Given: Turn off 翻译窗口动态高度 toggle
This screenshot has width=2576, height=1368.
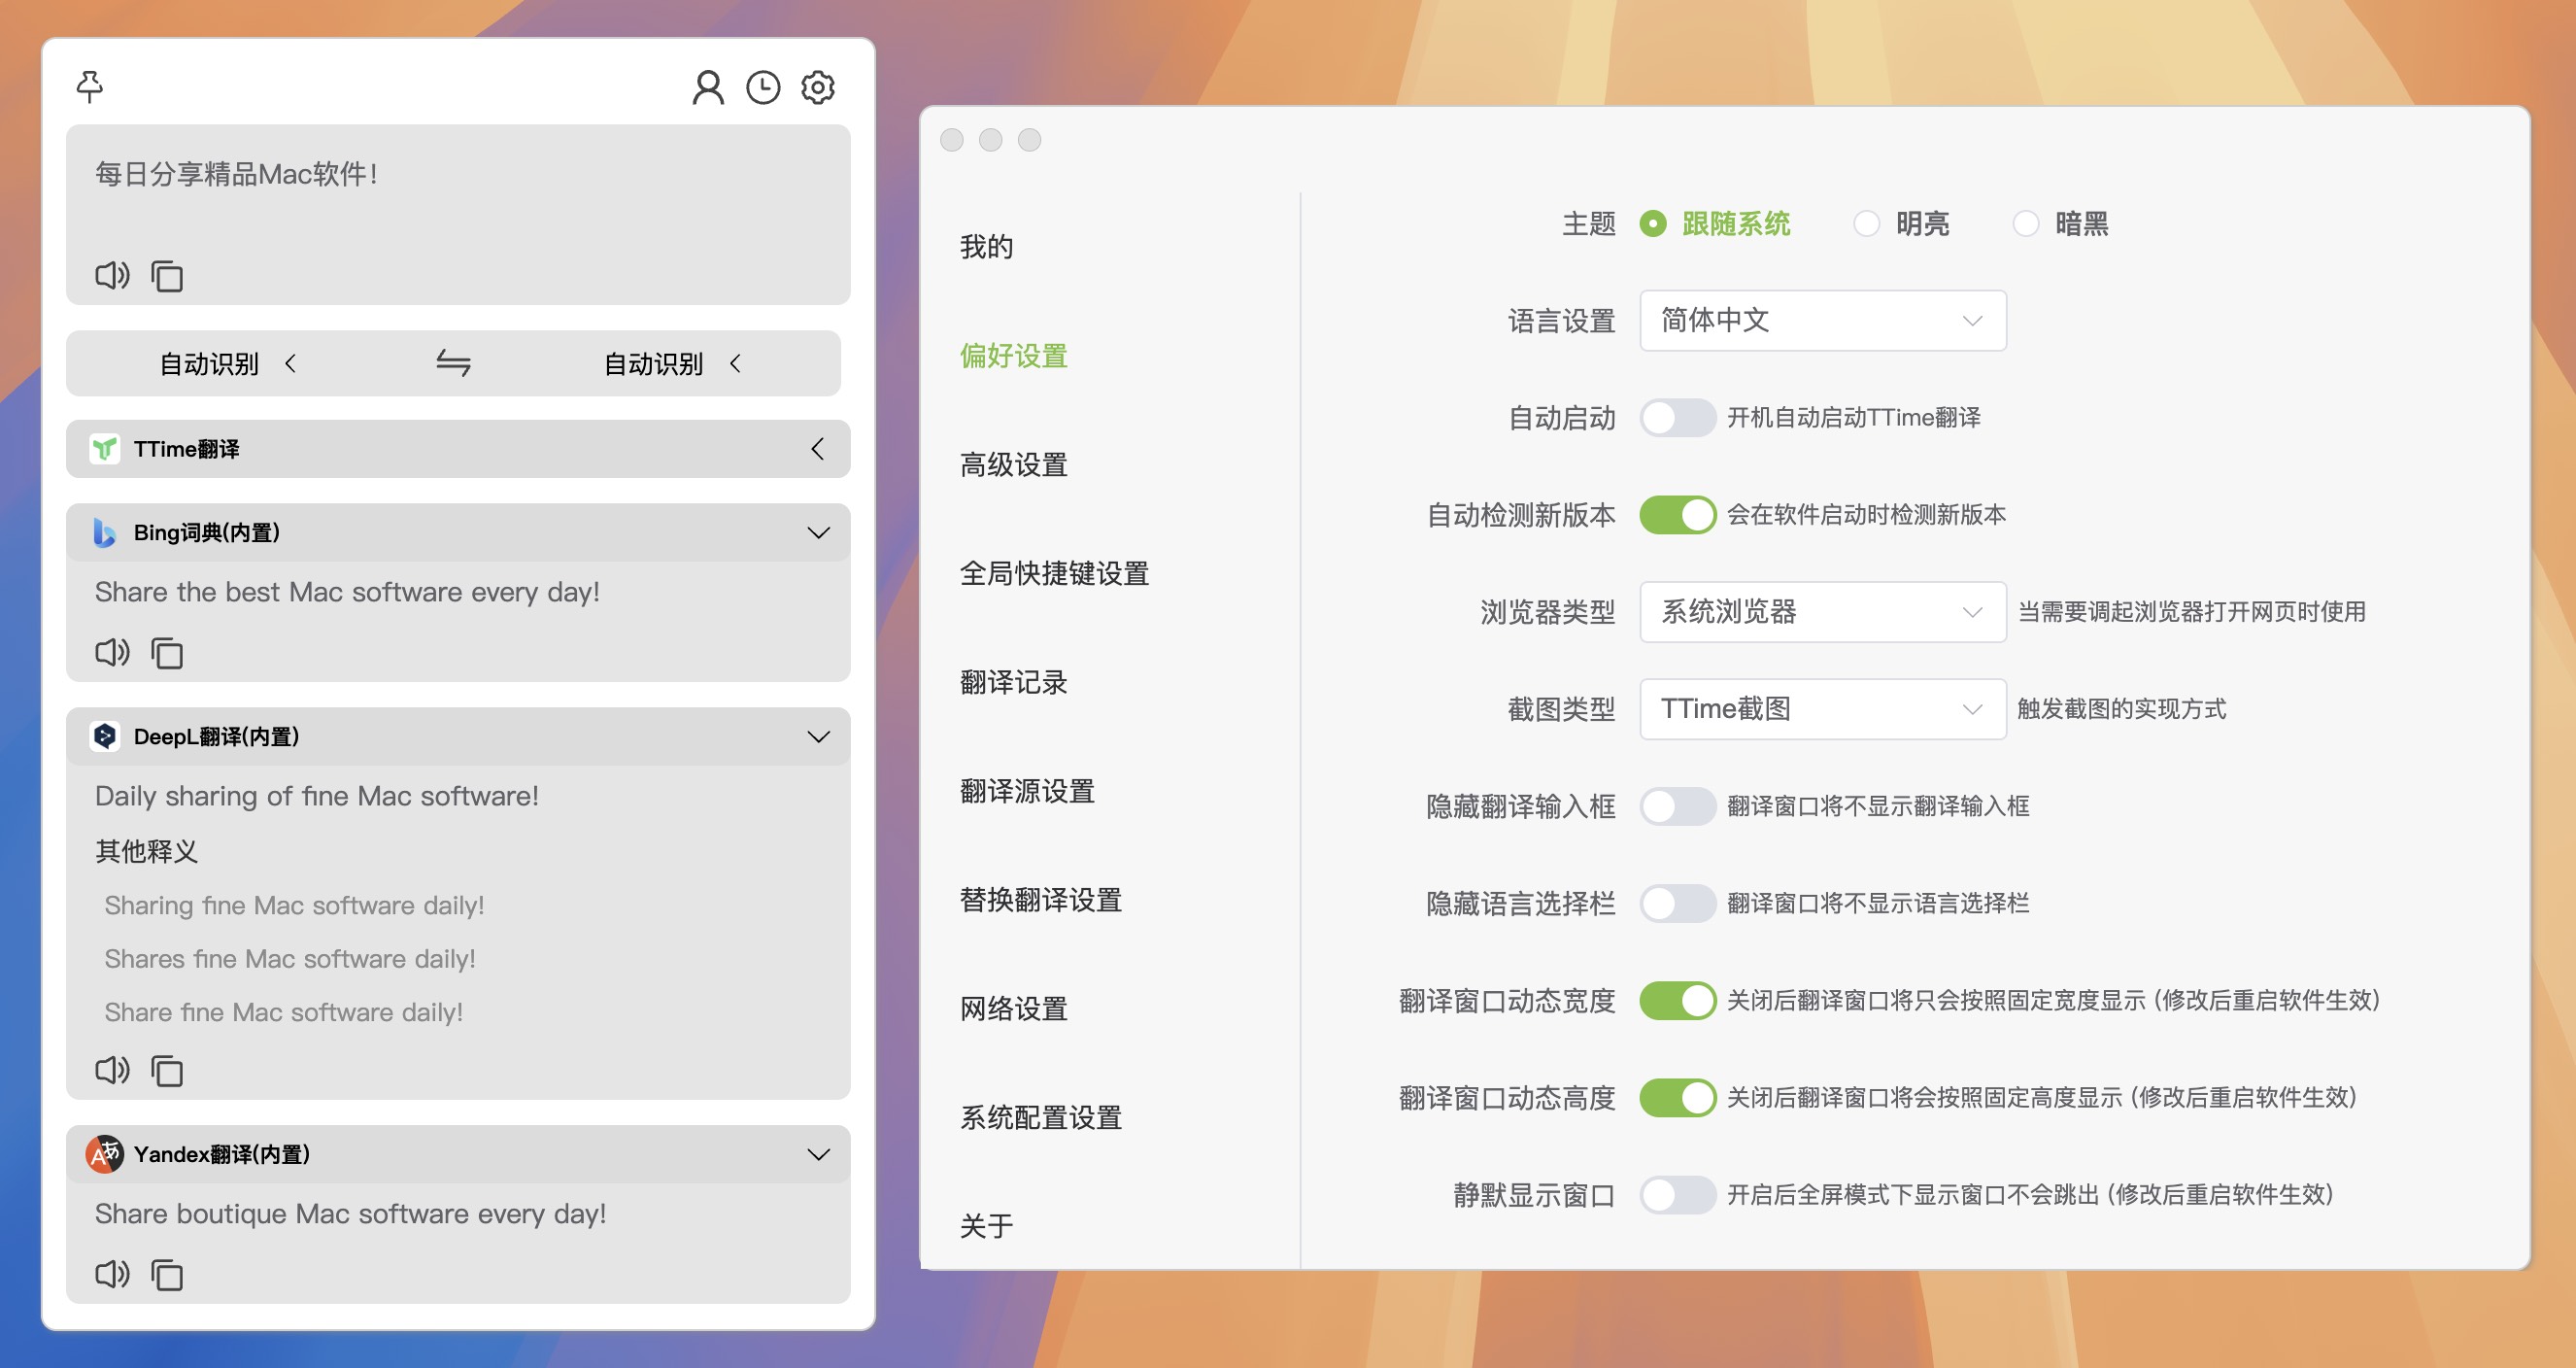Looking at the screenshot, I should tap(1677, 1097).
